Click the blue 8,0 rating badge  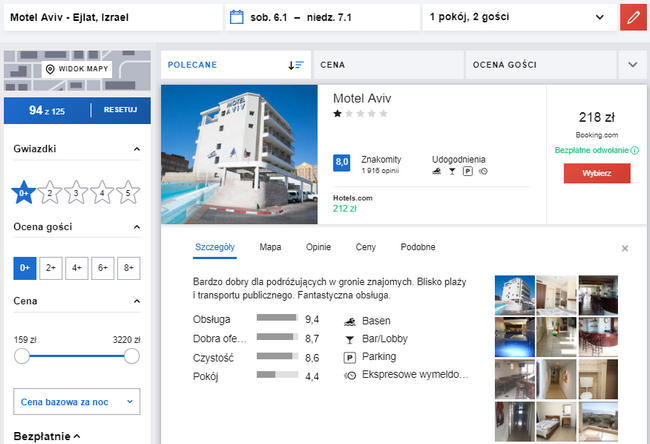(x=342, y=163)
